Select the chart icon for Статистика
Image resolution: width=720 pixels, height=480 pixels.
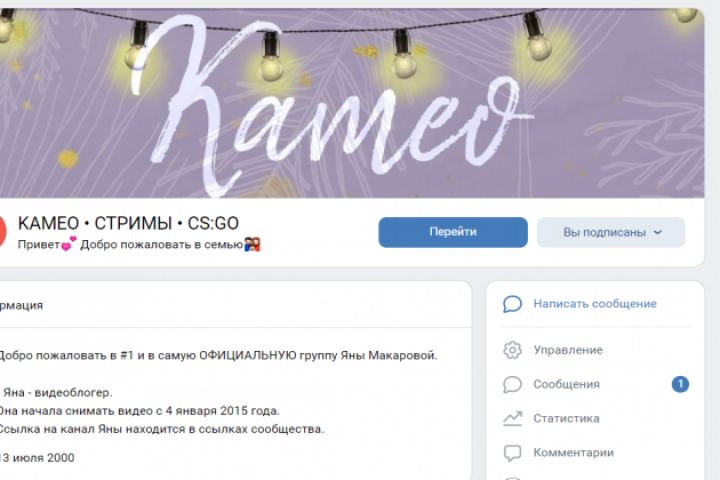point(512,418)
